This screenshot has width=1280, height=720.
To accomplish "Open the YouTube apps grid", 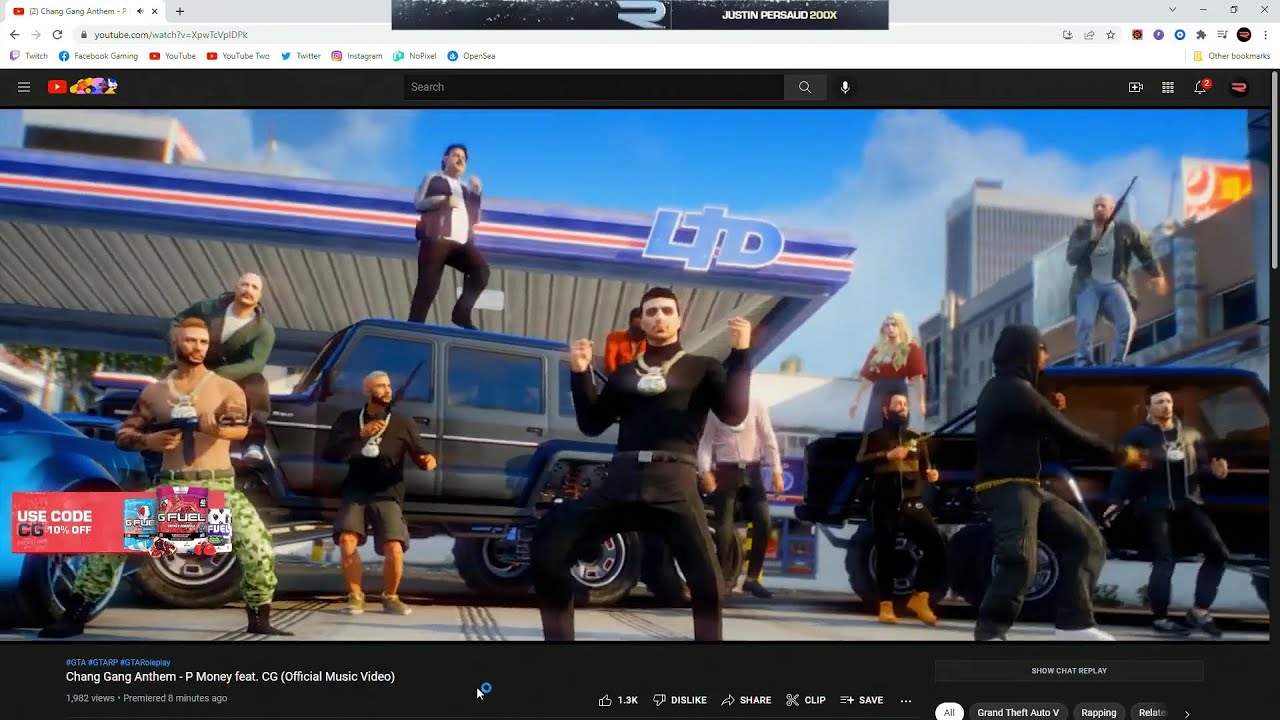I will 1167,87.
